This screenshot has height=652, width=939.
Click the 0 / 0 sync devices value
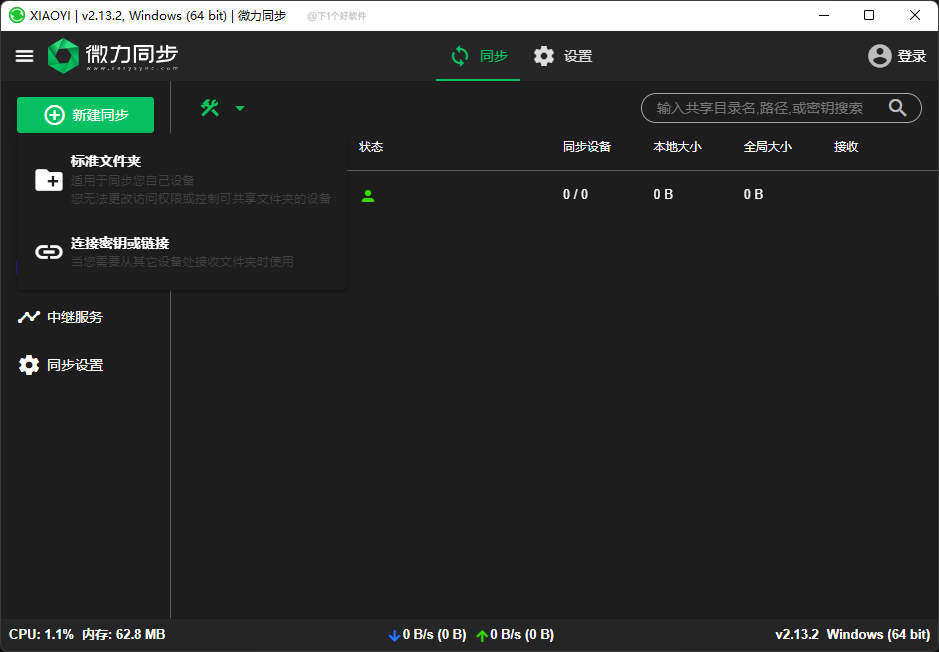(x=575, y=194)
